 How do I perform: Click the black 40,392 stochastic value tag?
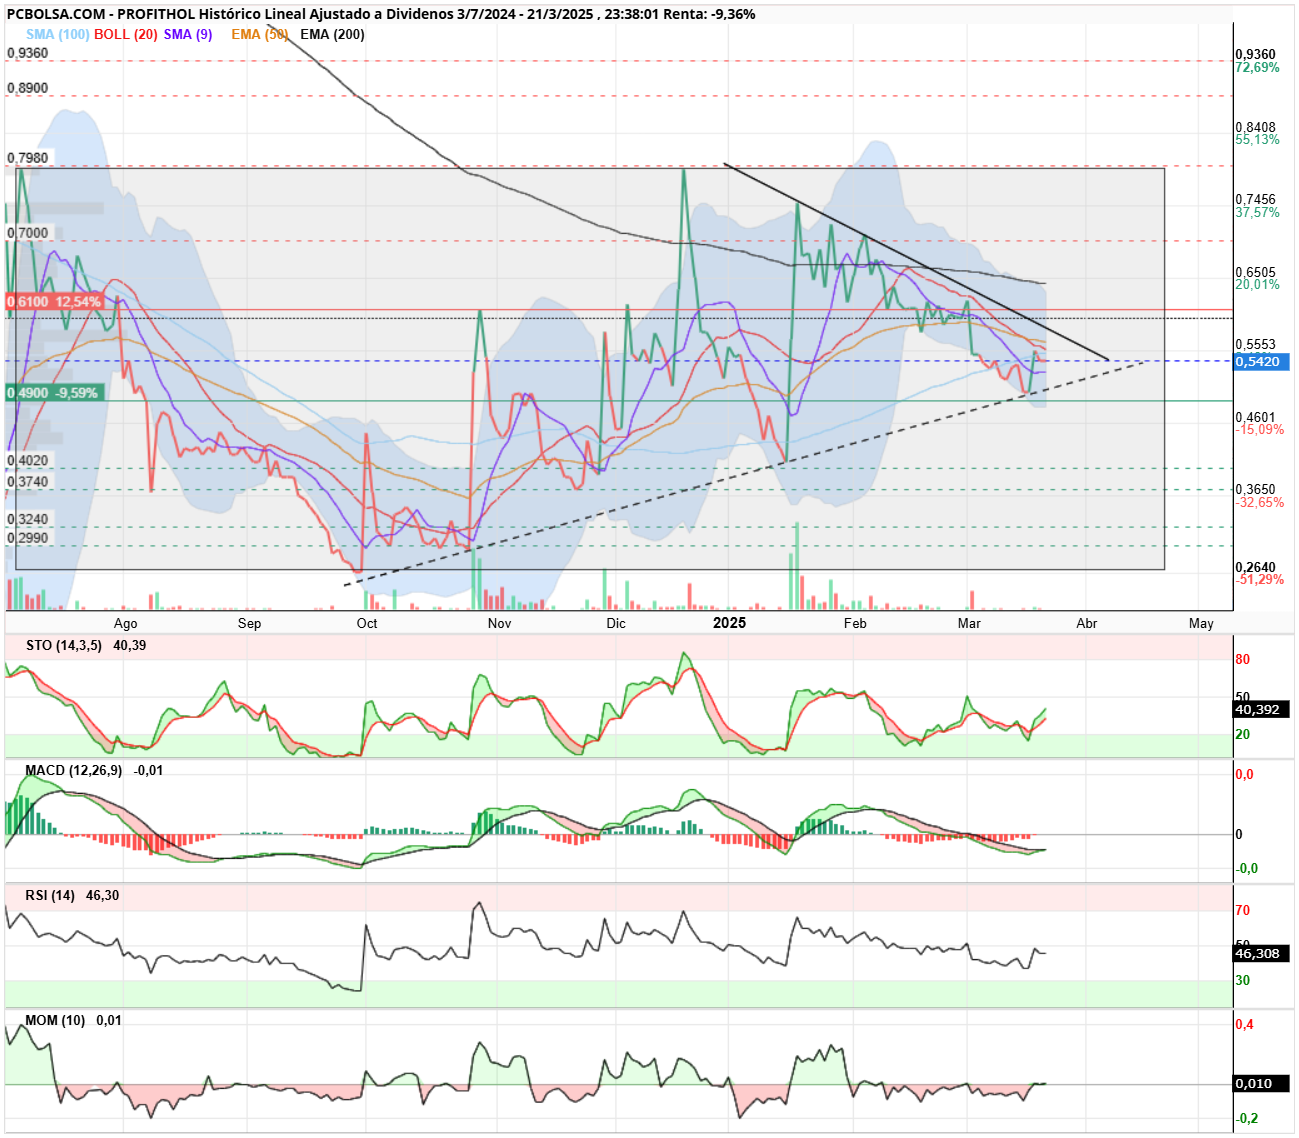pyautogui.click(x=1261, y=710)
